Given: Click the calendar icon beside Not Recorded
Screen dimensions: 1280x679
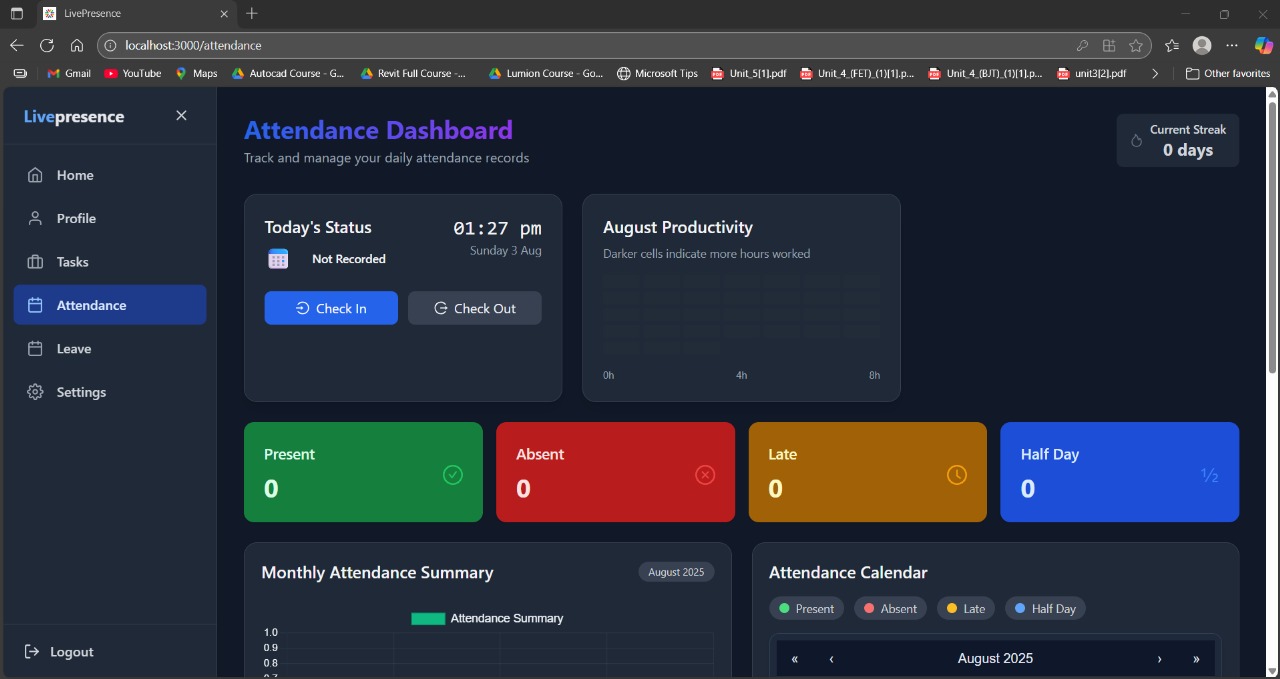Looking at the screenshot, I should pos(278,259).
